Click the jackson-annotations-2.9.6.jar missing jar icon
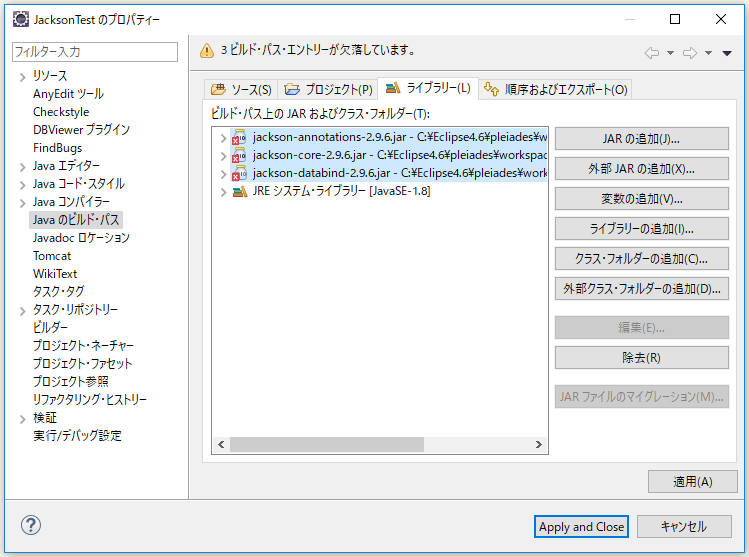Screen dimensions: 749x557 tap(239, 138)
